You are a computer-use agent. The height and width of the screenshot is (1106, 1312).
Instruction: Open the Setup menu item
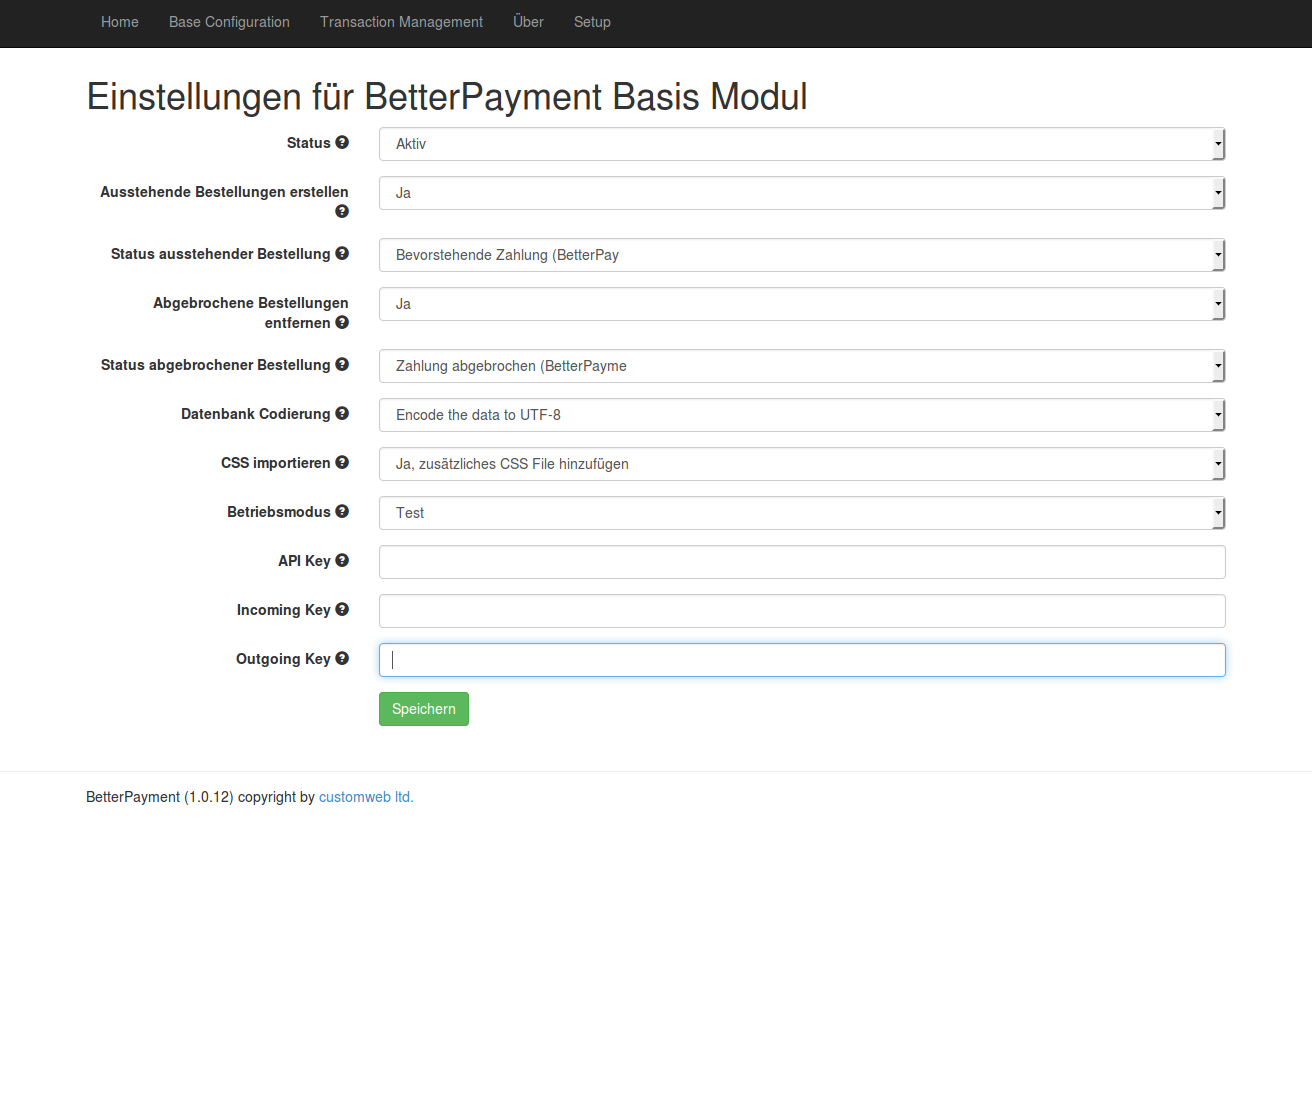coord(592,22)
